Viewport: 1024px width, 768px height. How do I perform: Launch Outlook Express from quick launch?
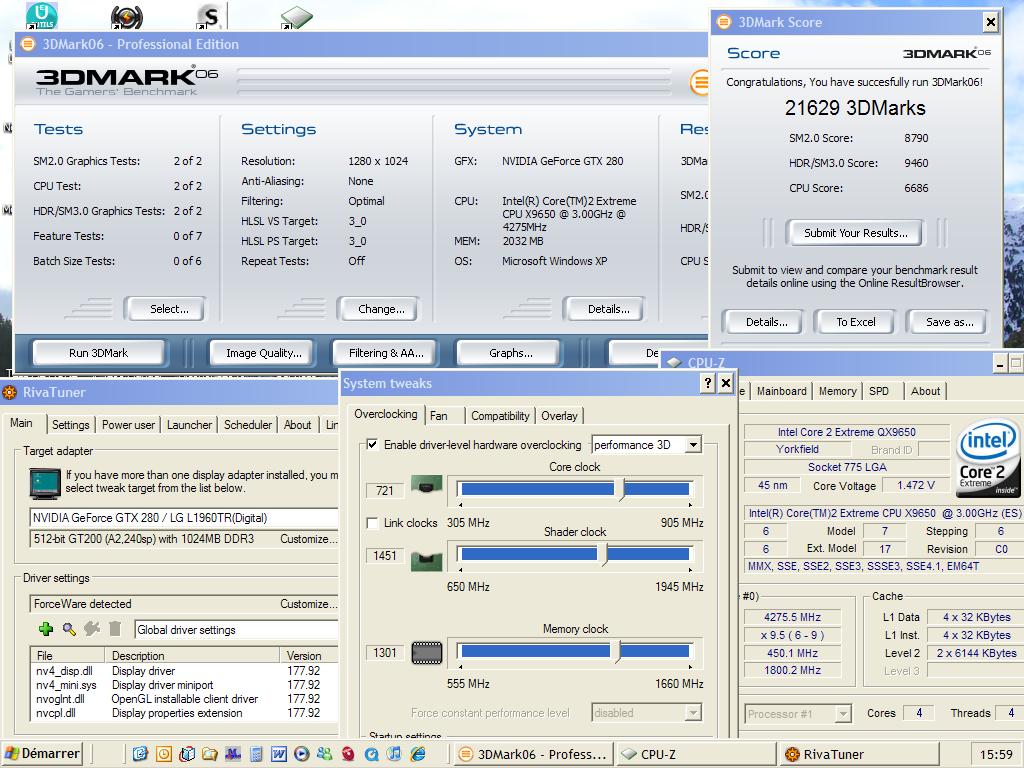click(x=140, y=754)
